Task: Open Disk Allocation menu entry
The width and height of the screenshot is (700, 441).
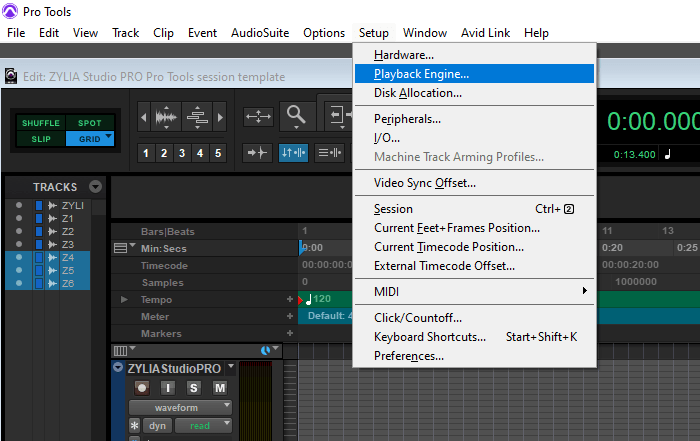Action: [474, 93]
